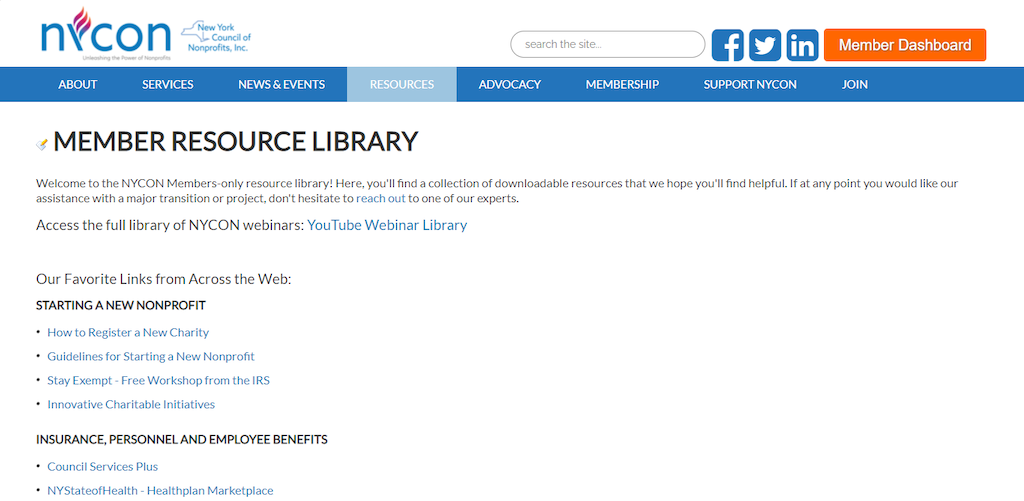This screenshot has height=501, width=1024.
Task: Select the Resources navigation tab
Action: (x=402, y=85)
